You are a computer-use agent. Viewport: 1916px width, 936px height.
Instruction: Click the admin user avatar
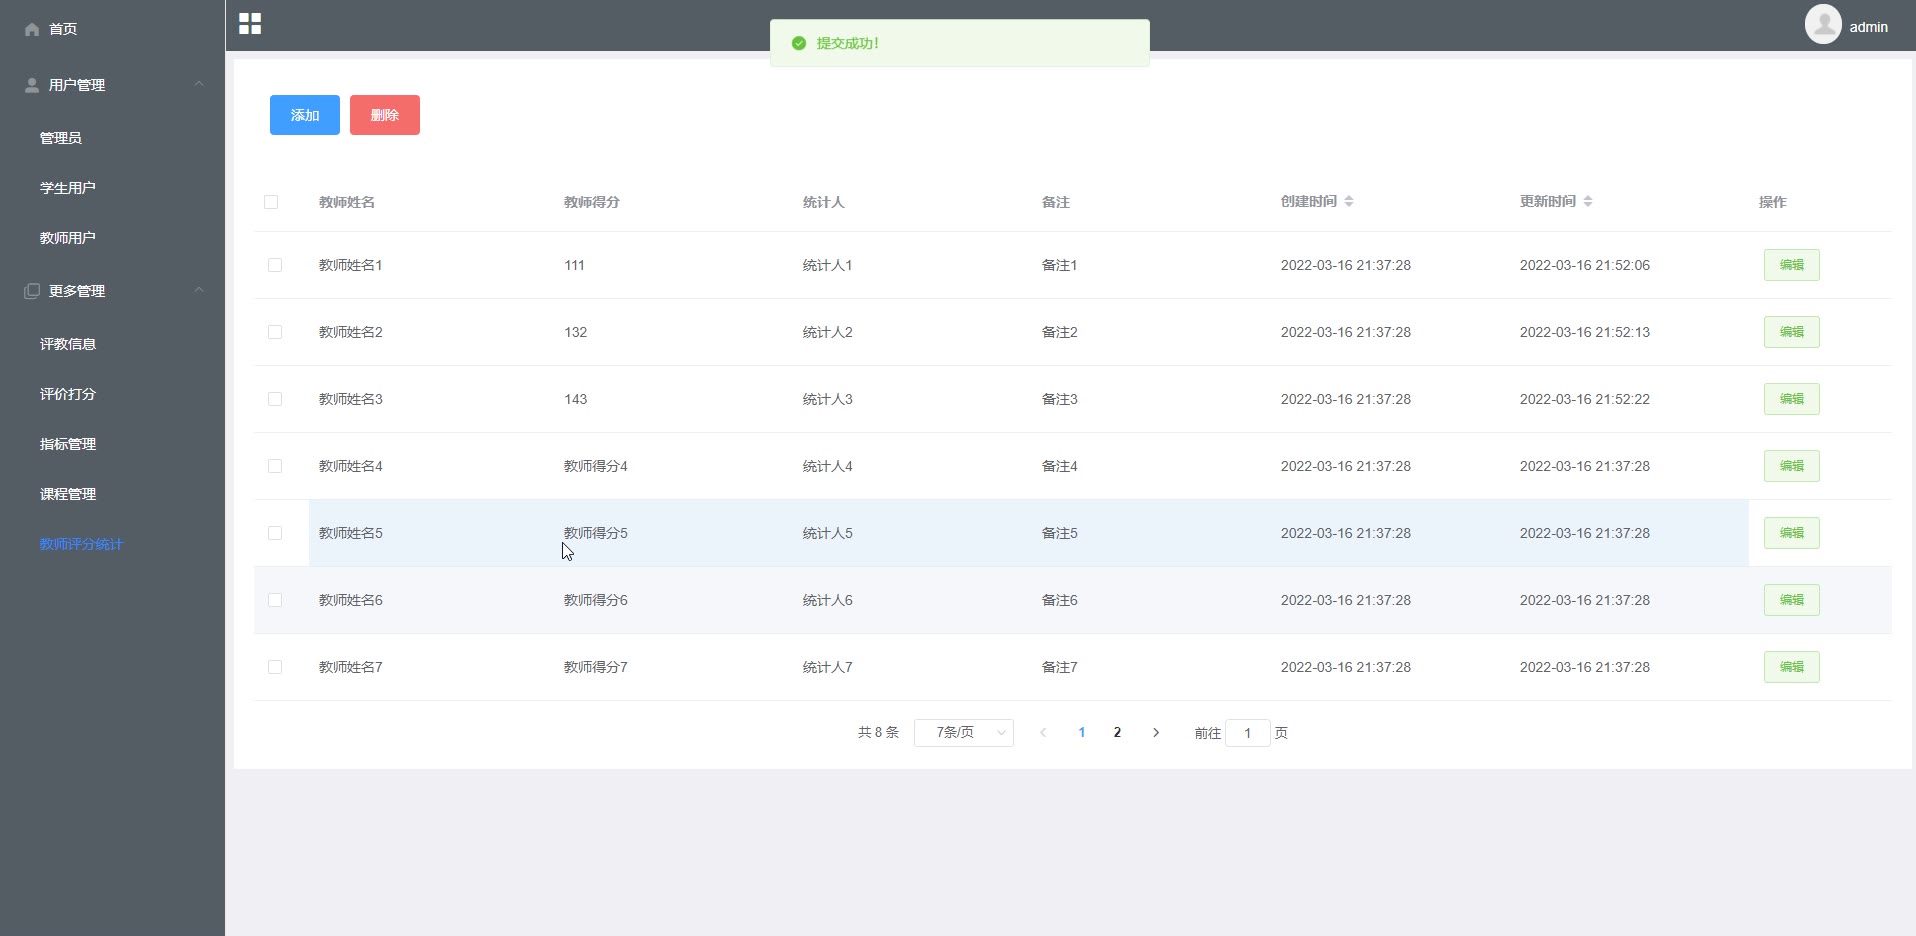click(1822, 24)
